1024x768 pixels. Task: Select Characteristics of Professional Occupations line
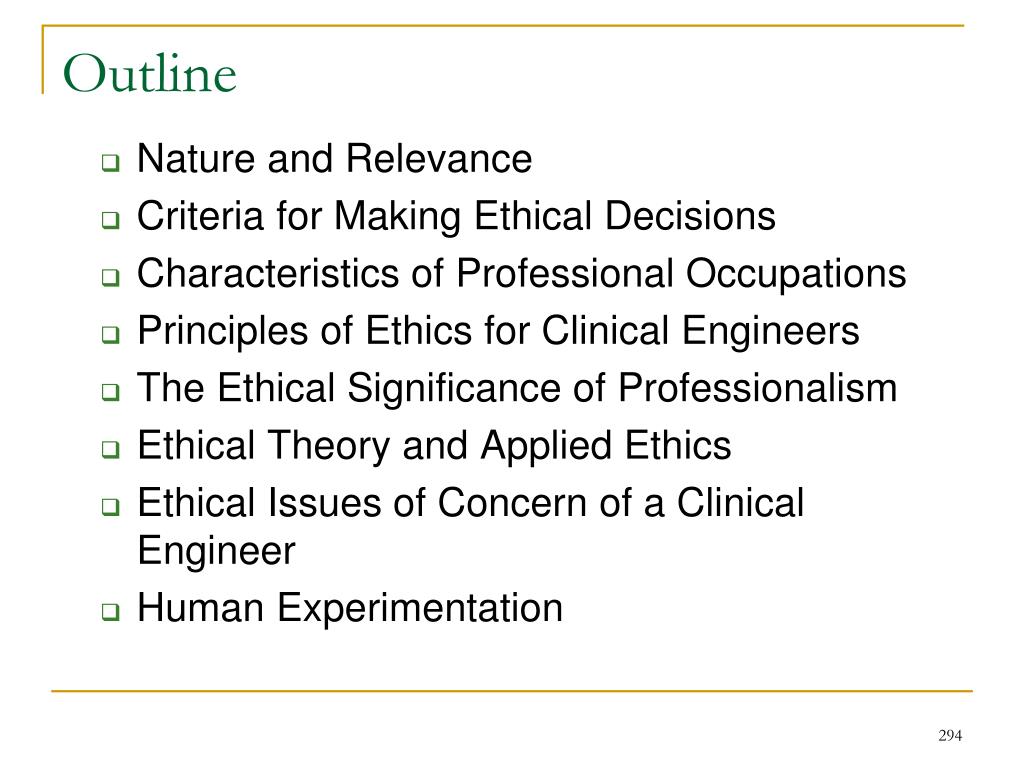[522, 274]
